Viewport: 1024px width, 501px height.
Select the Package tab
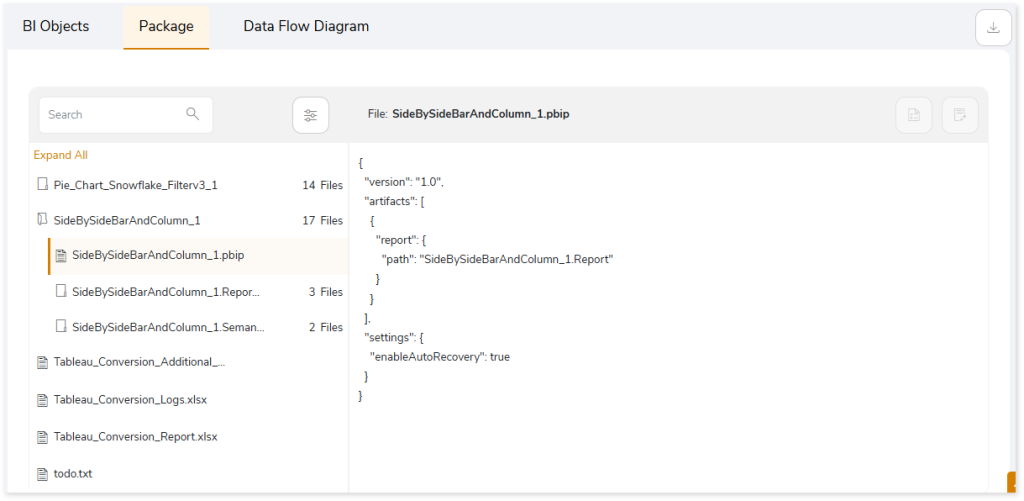[x=166, y=26]
